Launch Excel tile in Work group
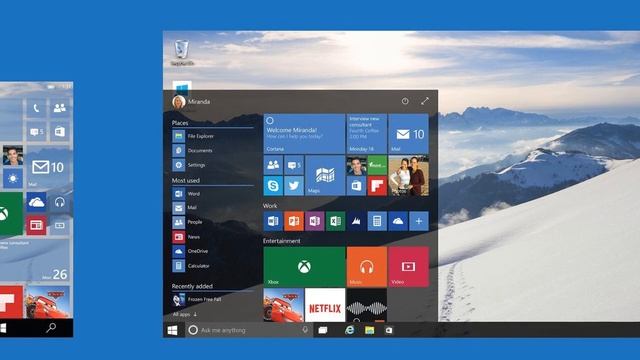The height and width of the screenshot is (360, 640). (336, 221)
